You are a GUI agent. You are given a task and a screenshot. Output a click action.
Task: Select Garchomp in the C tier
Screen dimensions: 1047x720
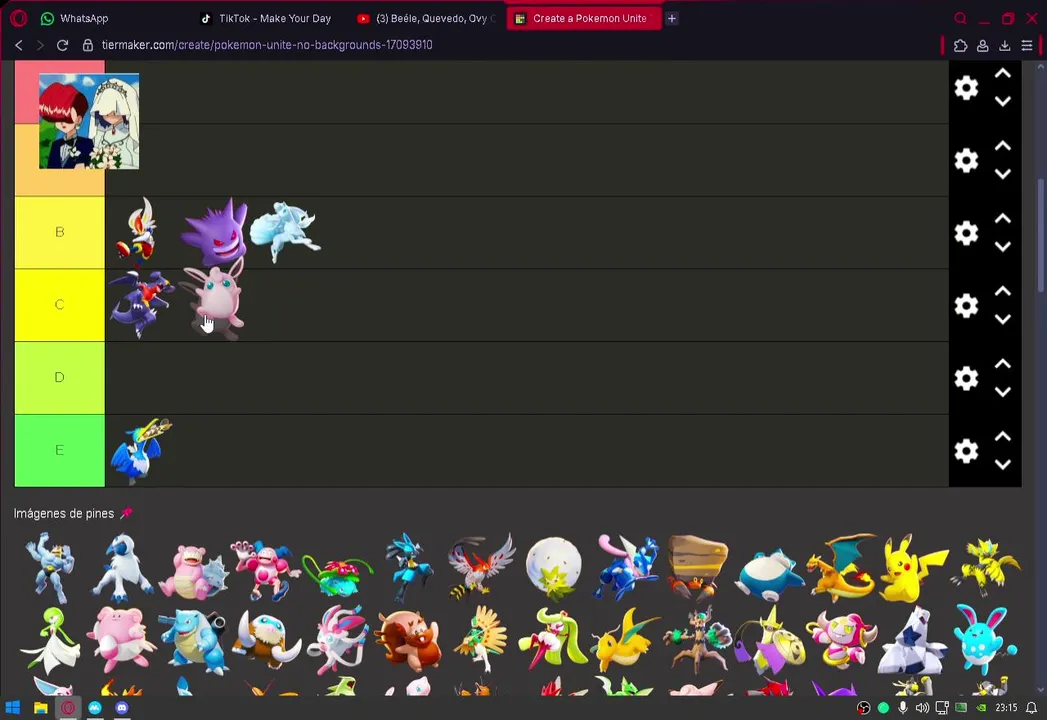coord(141,304)
